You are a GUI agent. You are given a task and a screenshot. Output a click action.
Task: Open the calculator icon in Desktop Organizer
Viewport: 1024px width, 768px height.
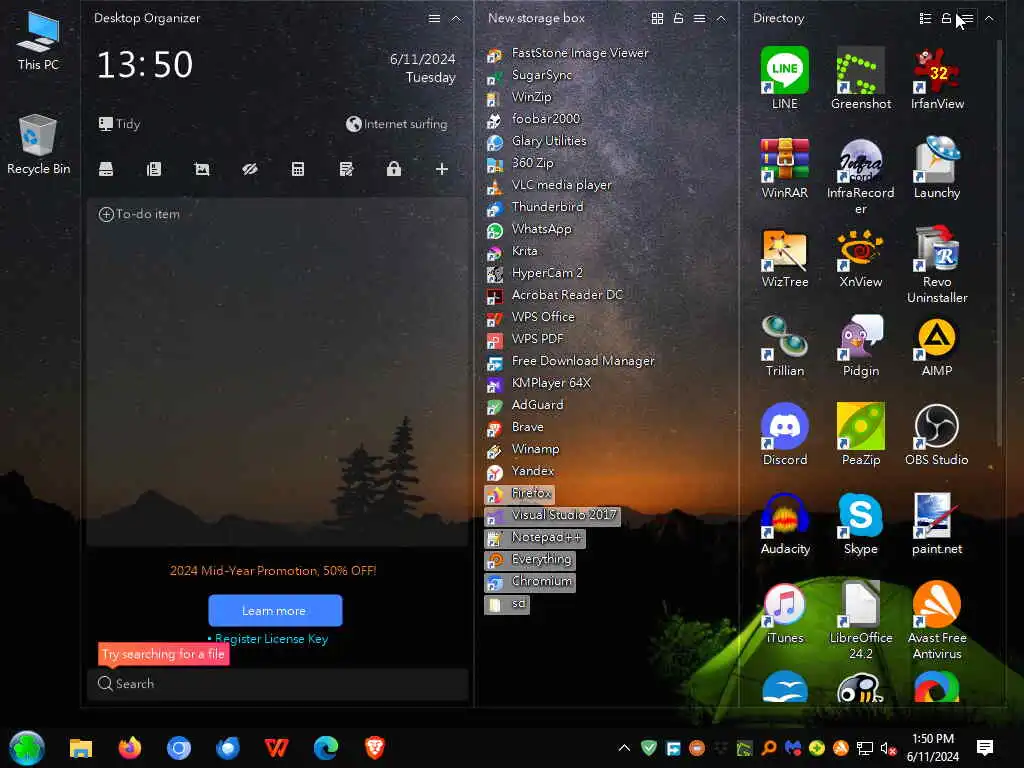click(298, 169)
